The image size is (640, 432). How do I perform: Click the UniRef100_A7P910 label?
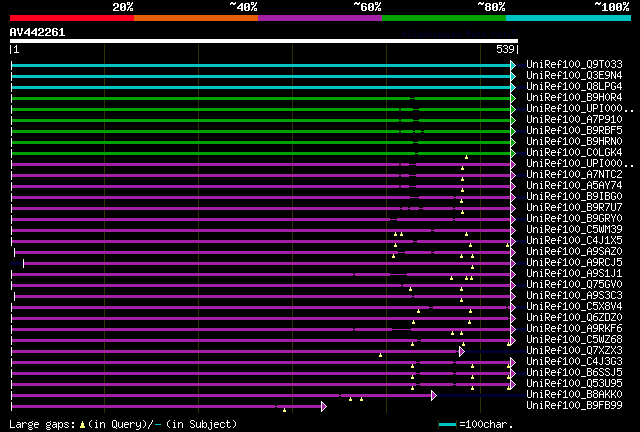pyautogui.click(x=574, y=120)
